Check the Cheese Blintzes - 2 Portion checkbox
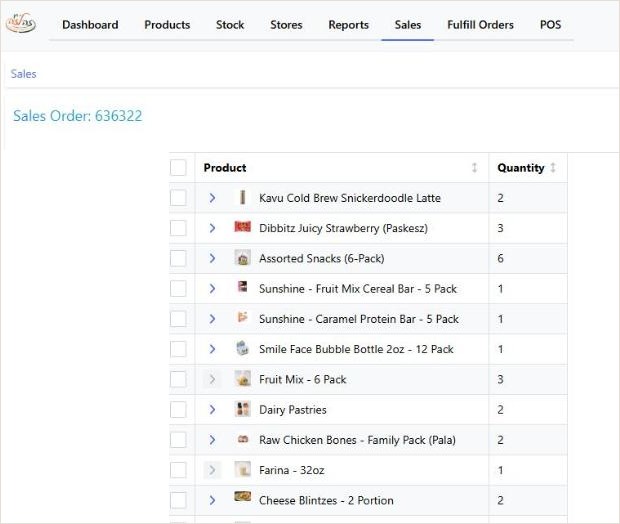 click(178, 501)
